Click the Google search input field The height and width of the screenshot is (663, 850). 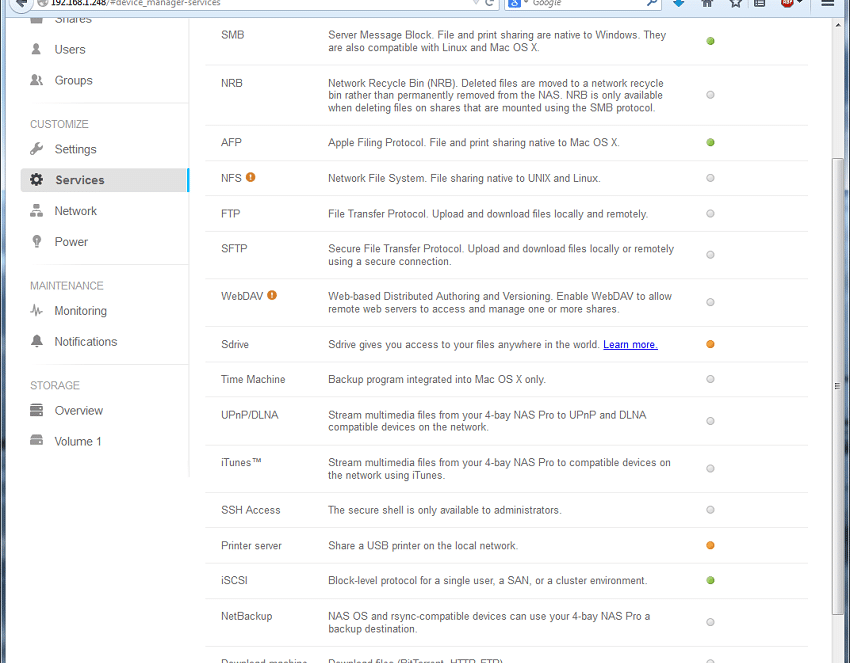click(x=585, y=3)
